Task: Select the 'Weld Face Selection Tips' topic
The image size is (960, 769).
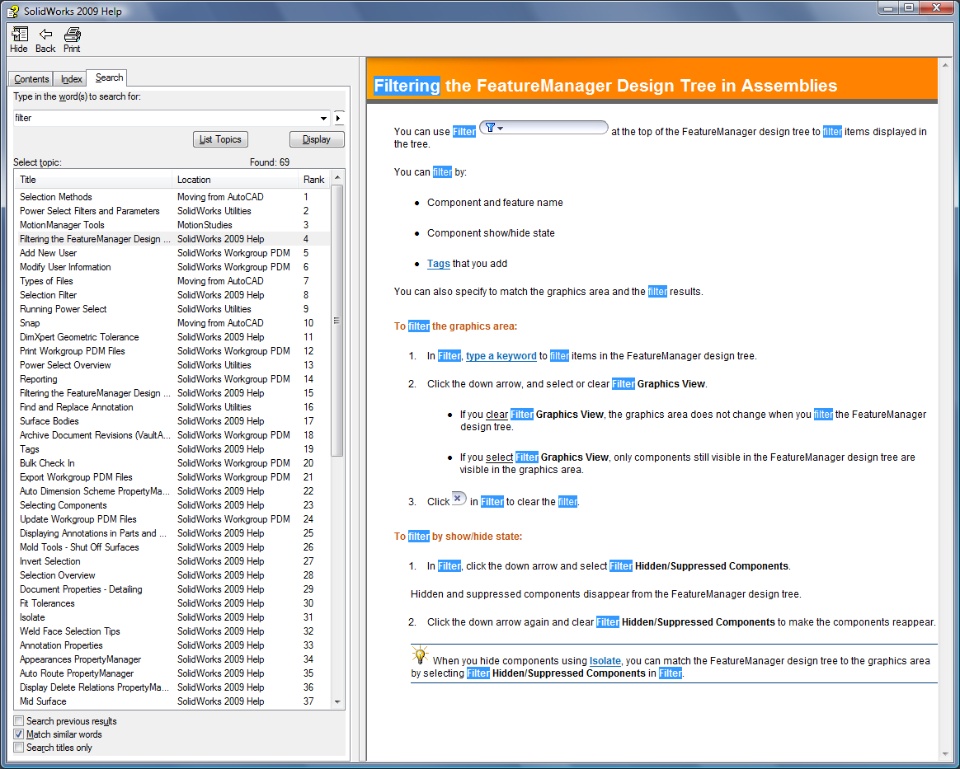Action: (x=172, y=631)
